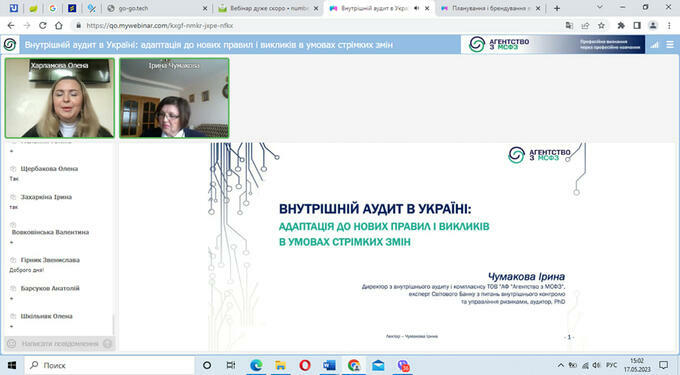The width and height of the screenshot is (680, 375).
Task: Send the chat message button
Action: pos(108,344)
